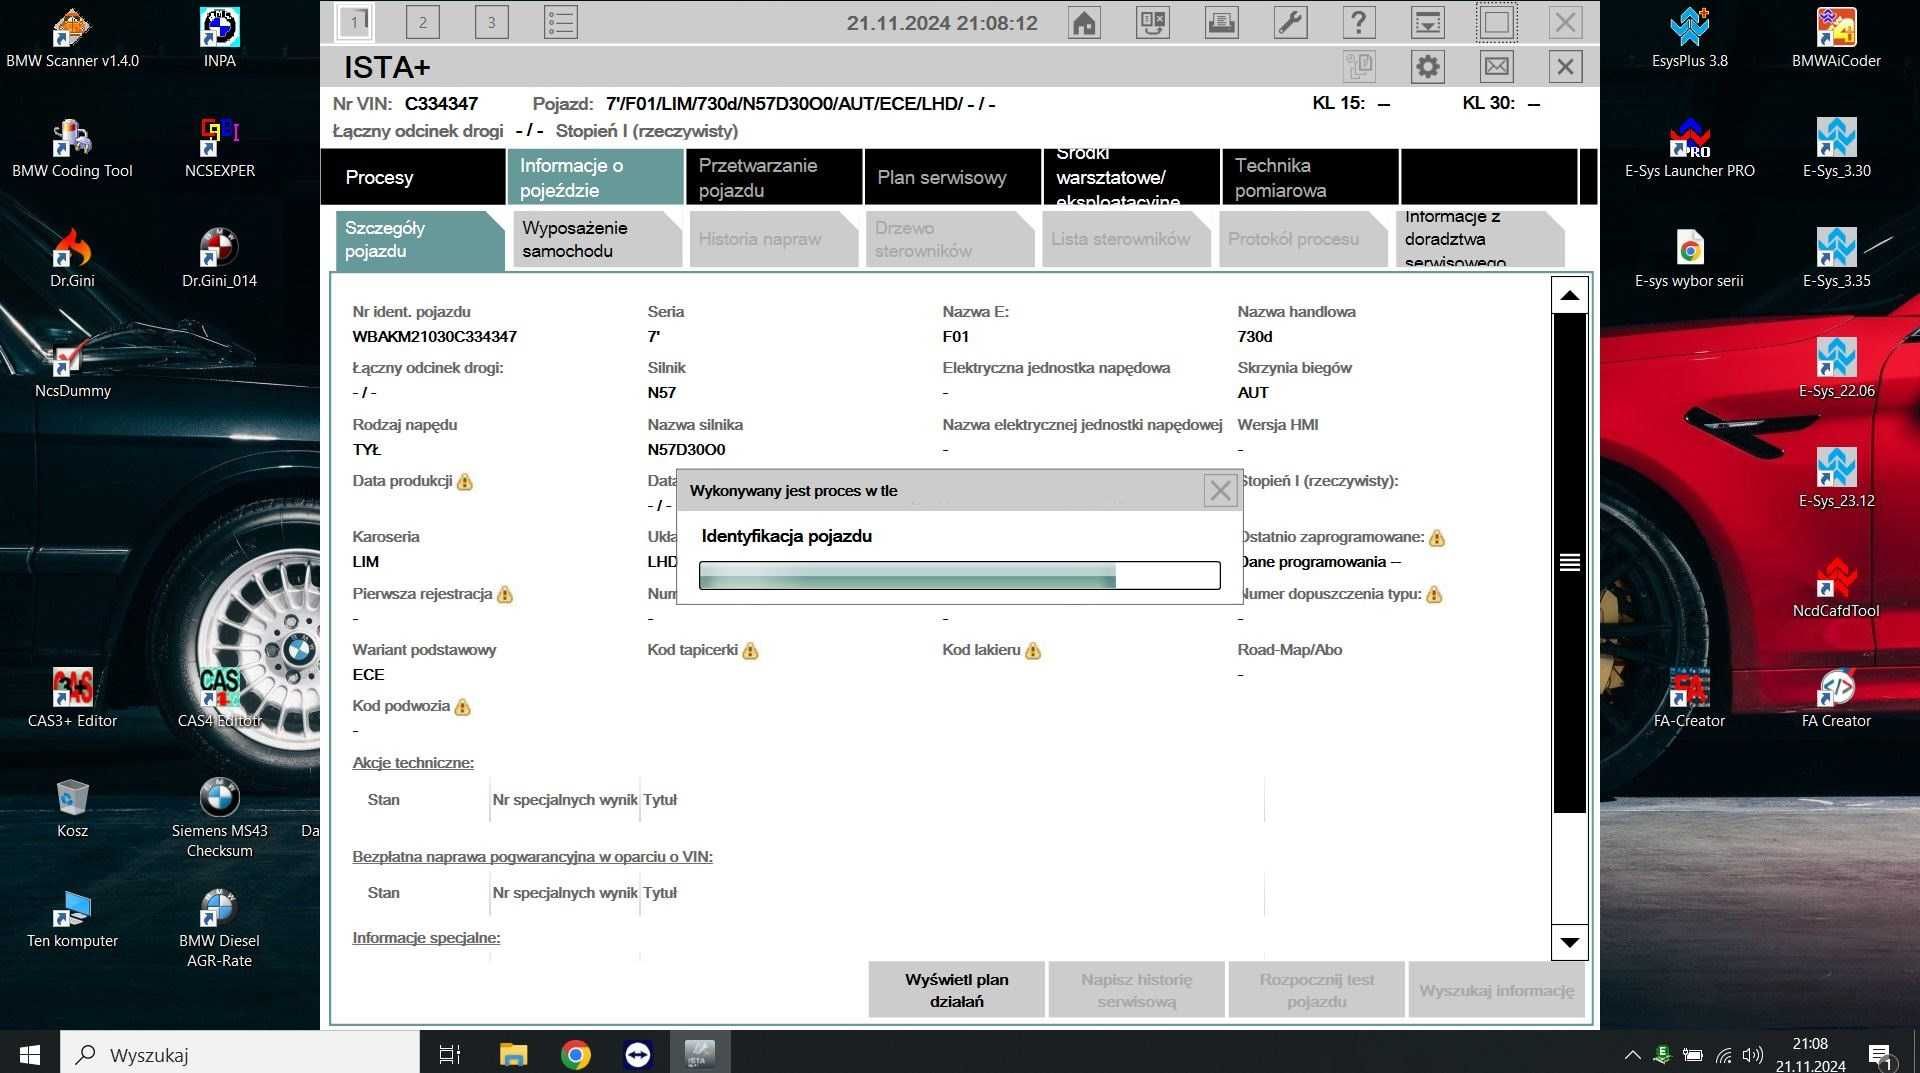Open Plan serwisowy tab
1920x1073 pixels.
point(953,177)
